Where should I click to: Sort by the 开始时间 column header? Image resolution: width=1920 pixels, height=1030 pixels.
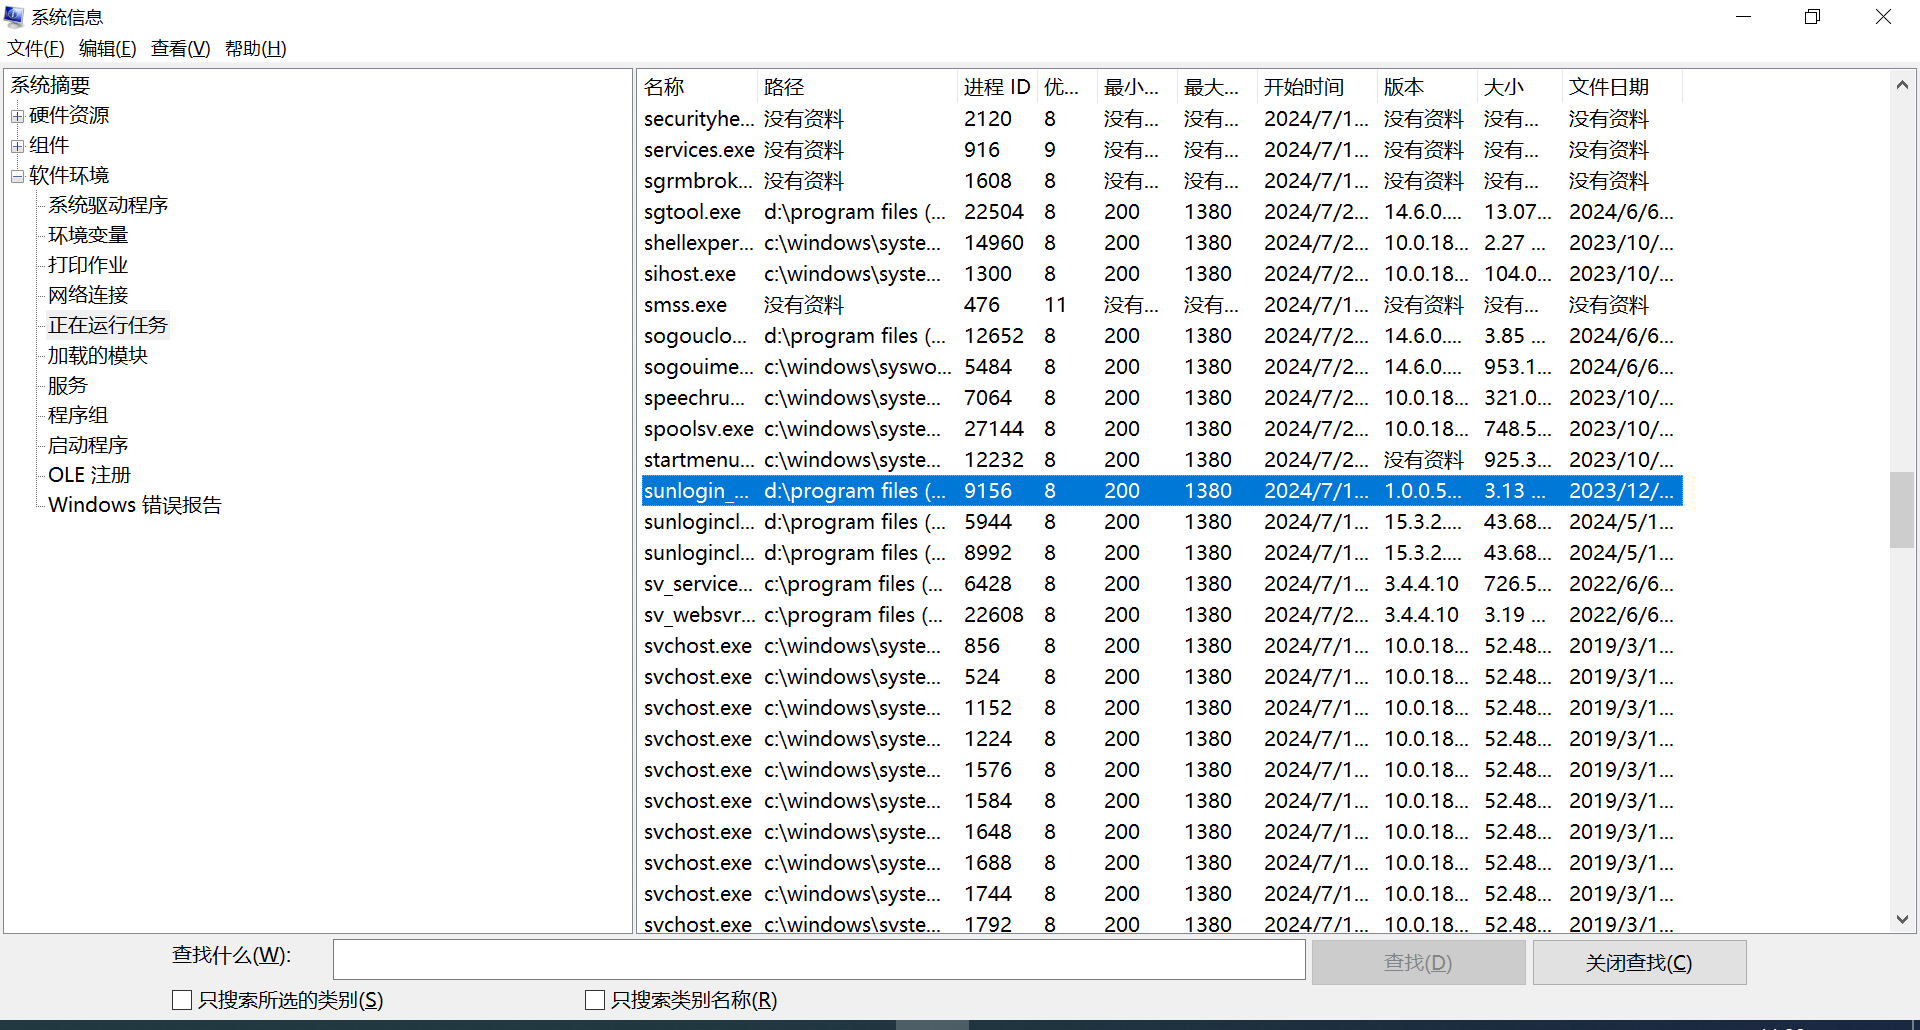click(x=1317, y=87)
